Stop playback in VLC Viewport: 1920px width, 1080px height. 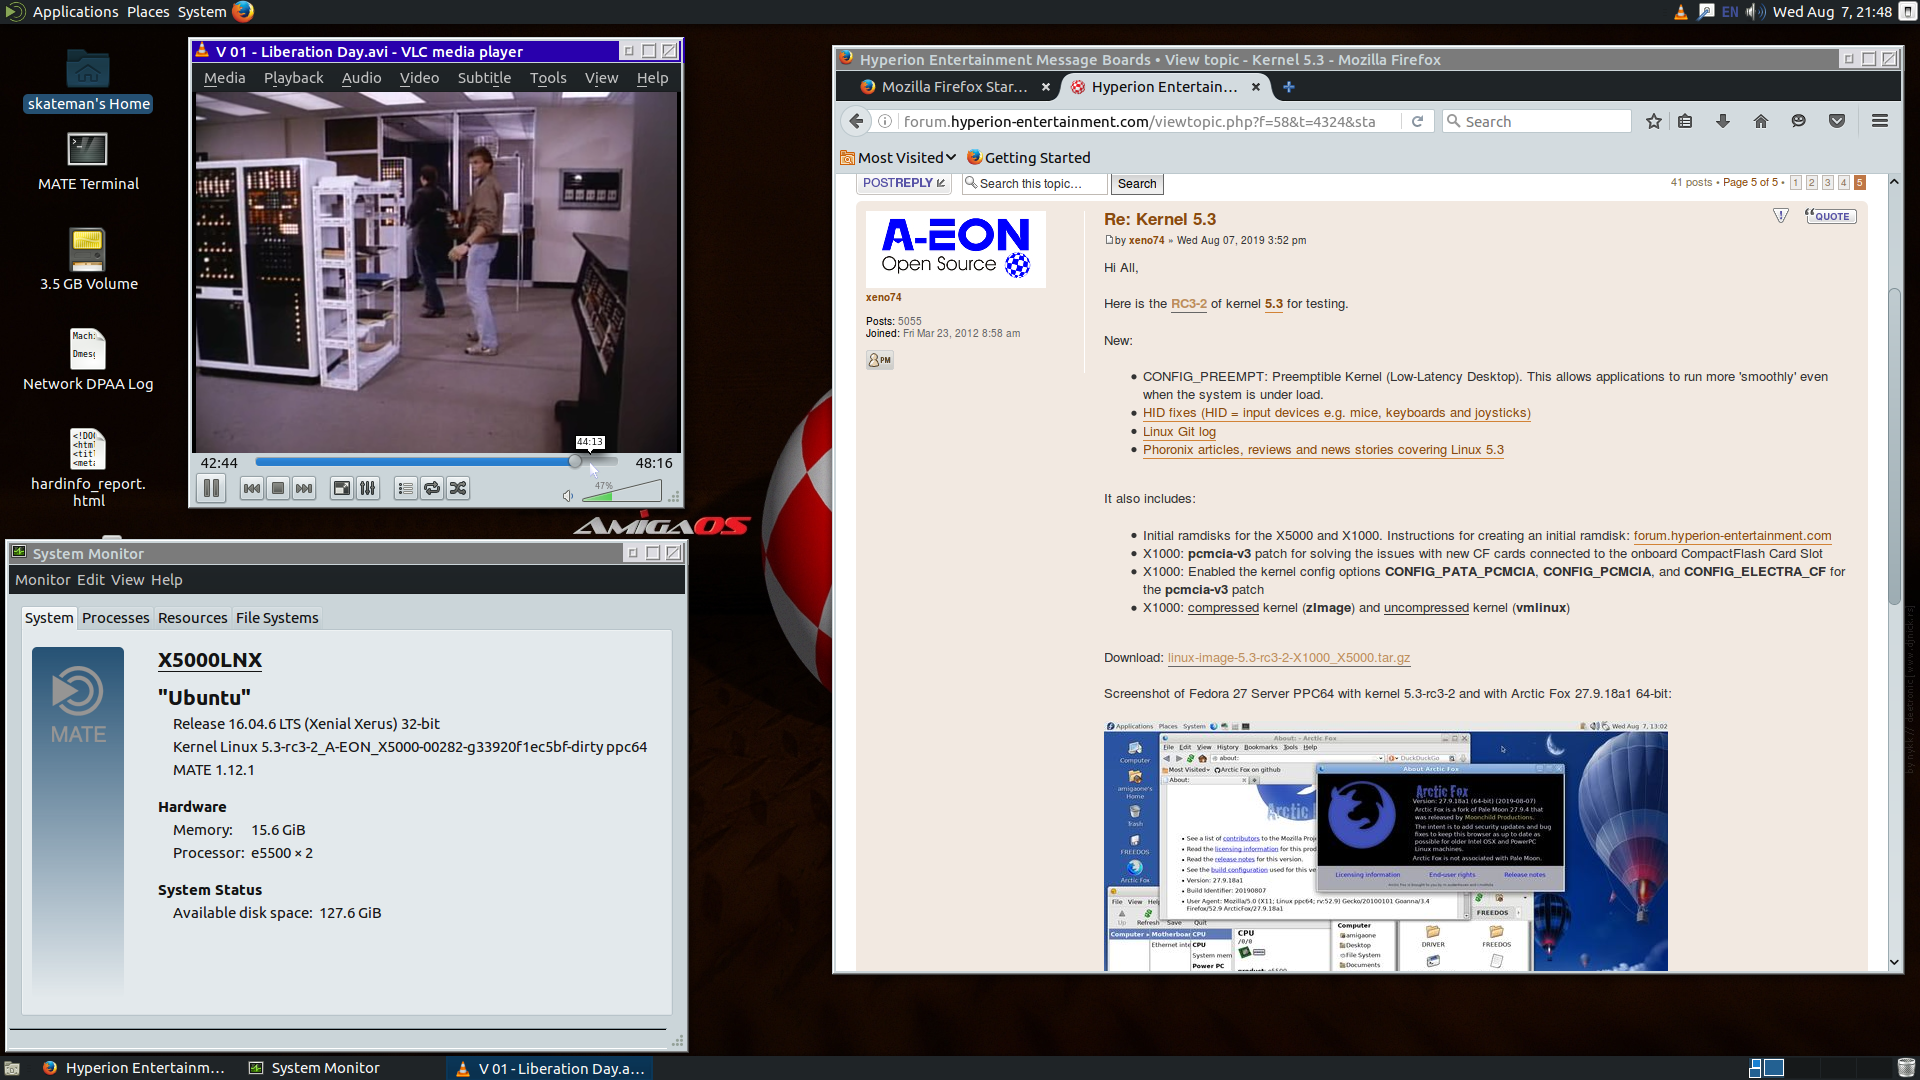coord(278,488)
